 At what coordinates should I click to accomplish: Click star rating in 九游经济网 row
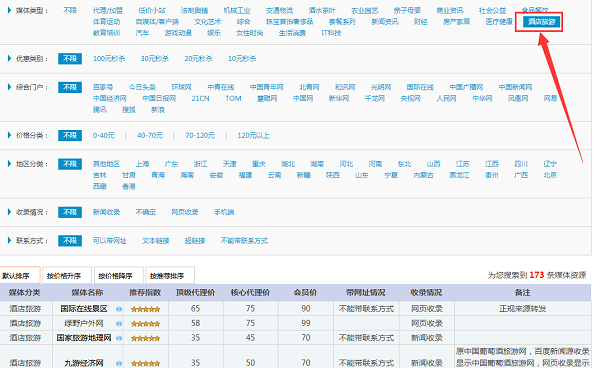pos(145,363)
